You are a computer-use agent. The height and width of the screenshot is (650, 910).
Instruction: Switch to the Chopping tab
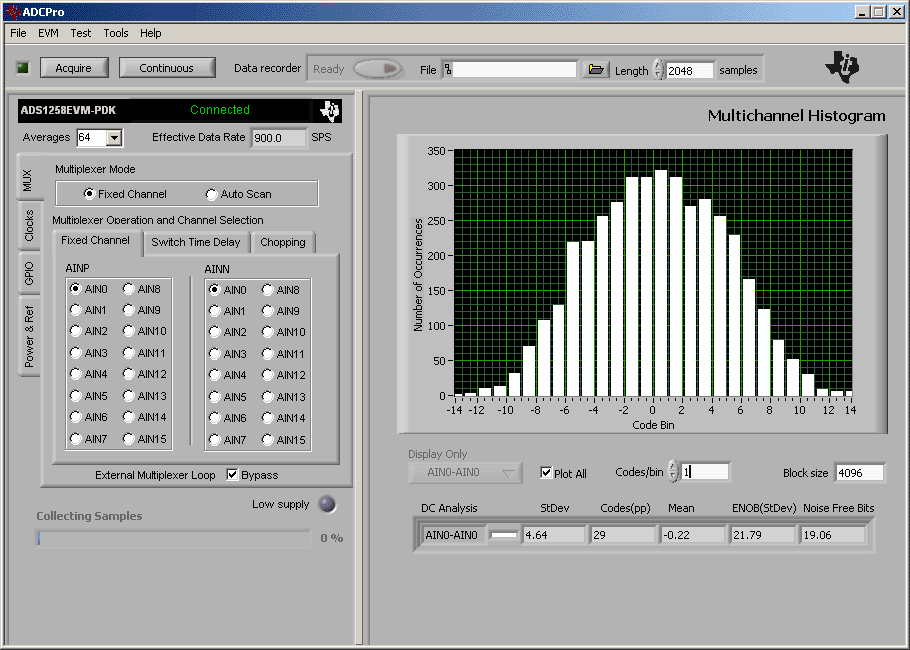(x=283, y=242)
